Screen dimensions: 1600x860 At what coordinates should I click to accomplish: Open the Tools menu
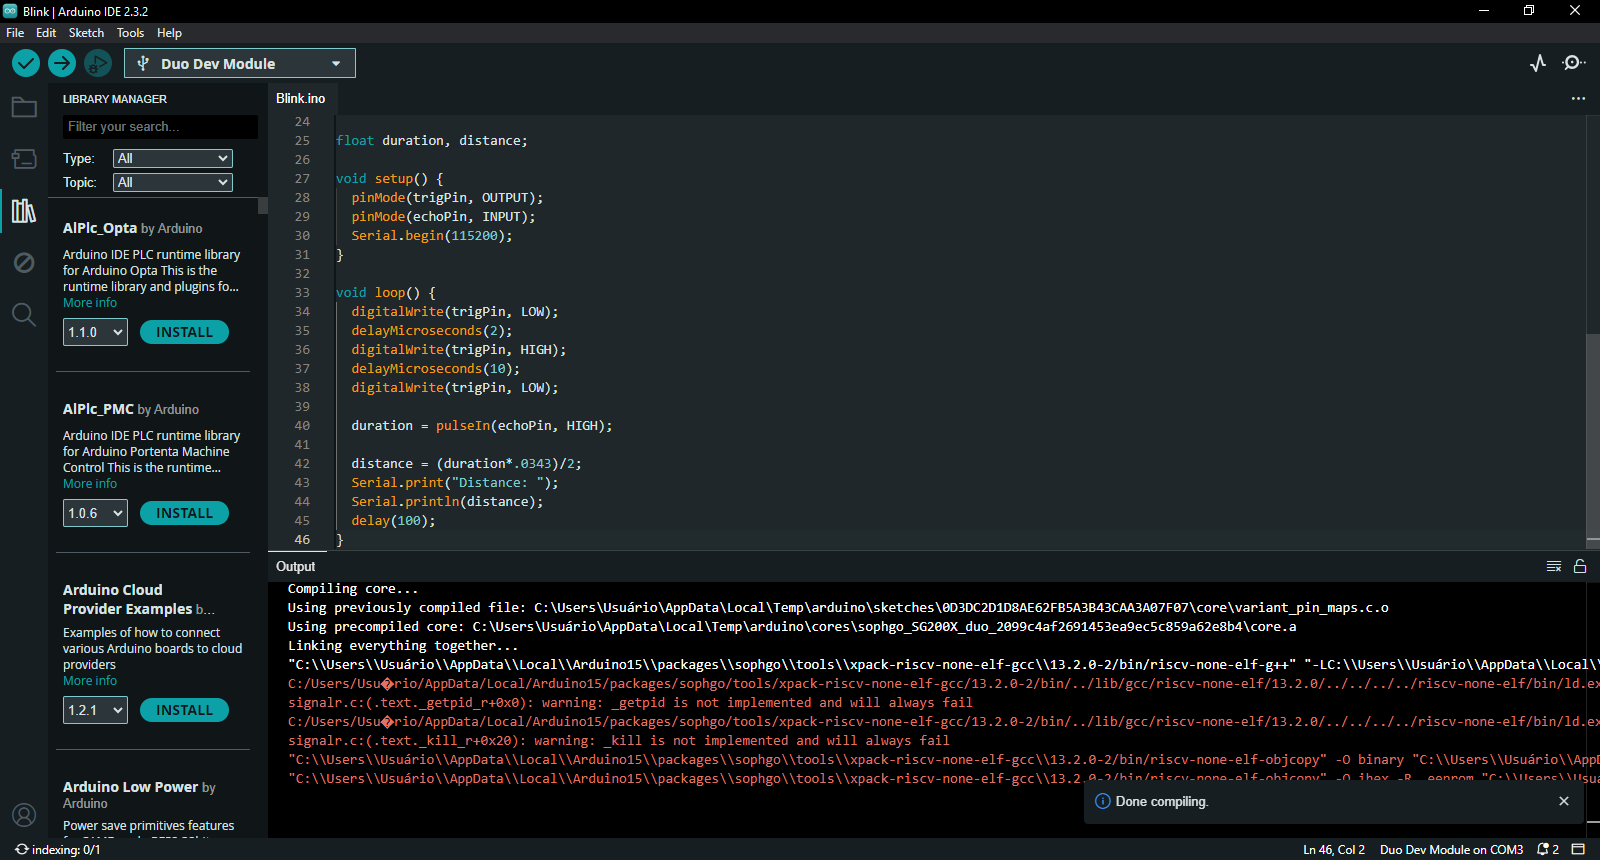click(130, 33)
